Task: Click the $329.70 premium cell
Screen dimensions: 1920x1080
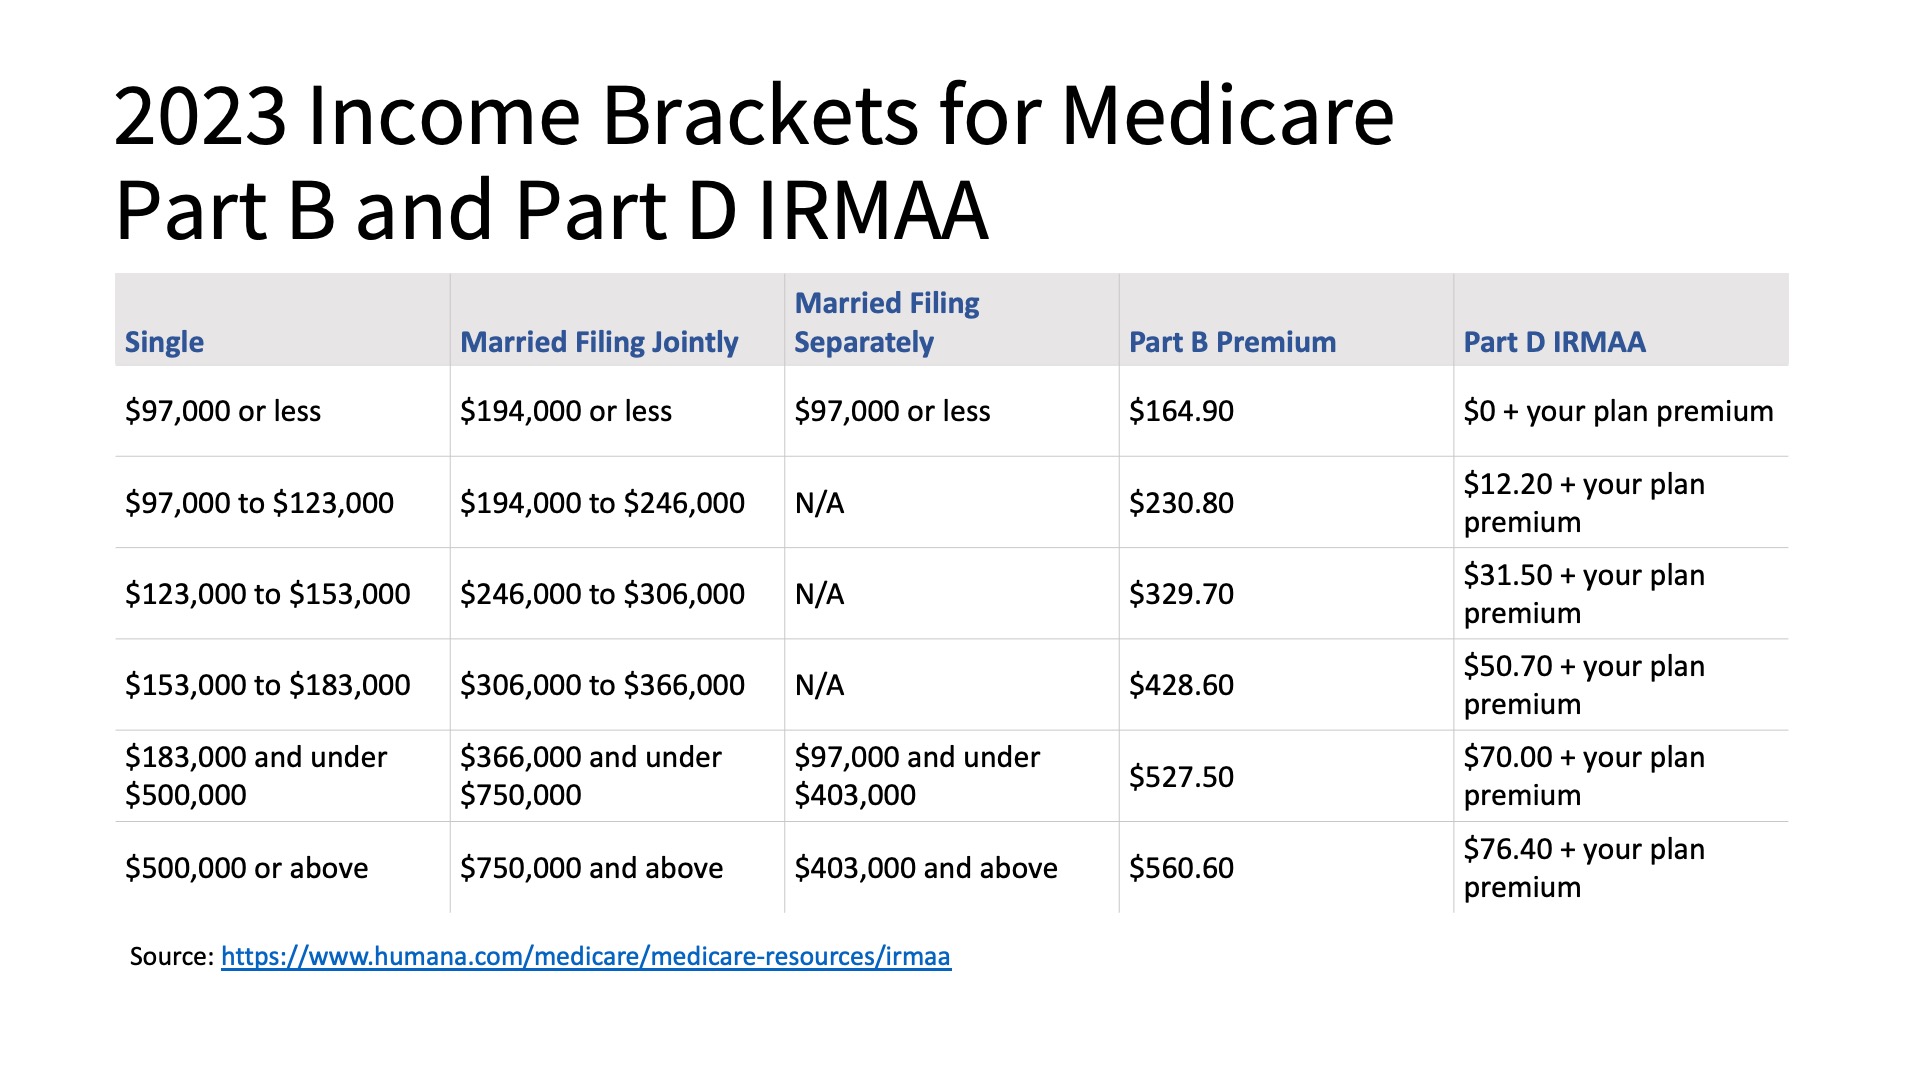Action: pyautogui.click(x=1181, y=594)
